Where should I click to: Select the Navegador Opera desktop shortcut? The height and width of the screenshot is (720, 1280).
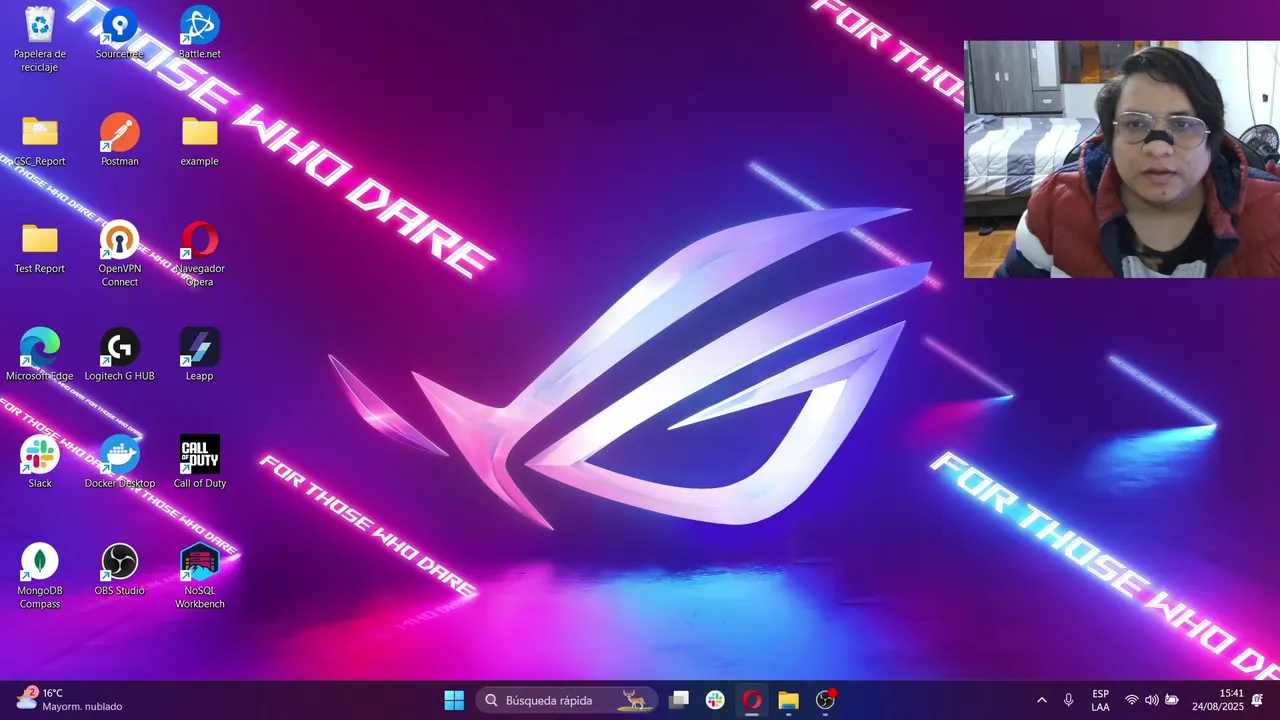coord(200,253)
